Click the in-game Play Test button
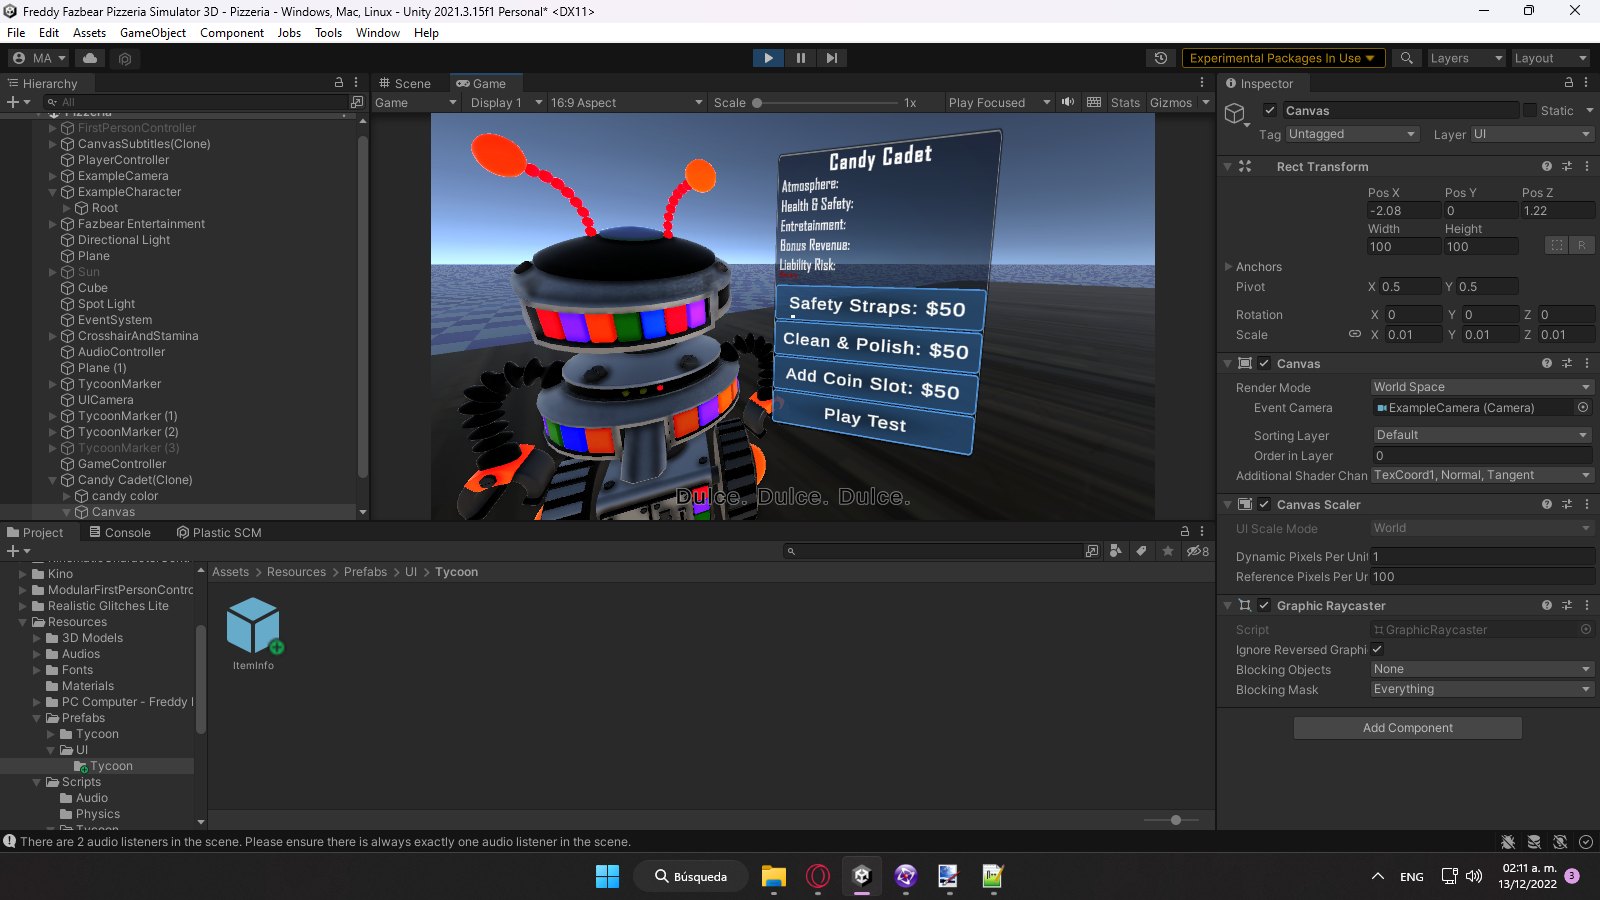 (x=873, y=420)
